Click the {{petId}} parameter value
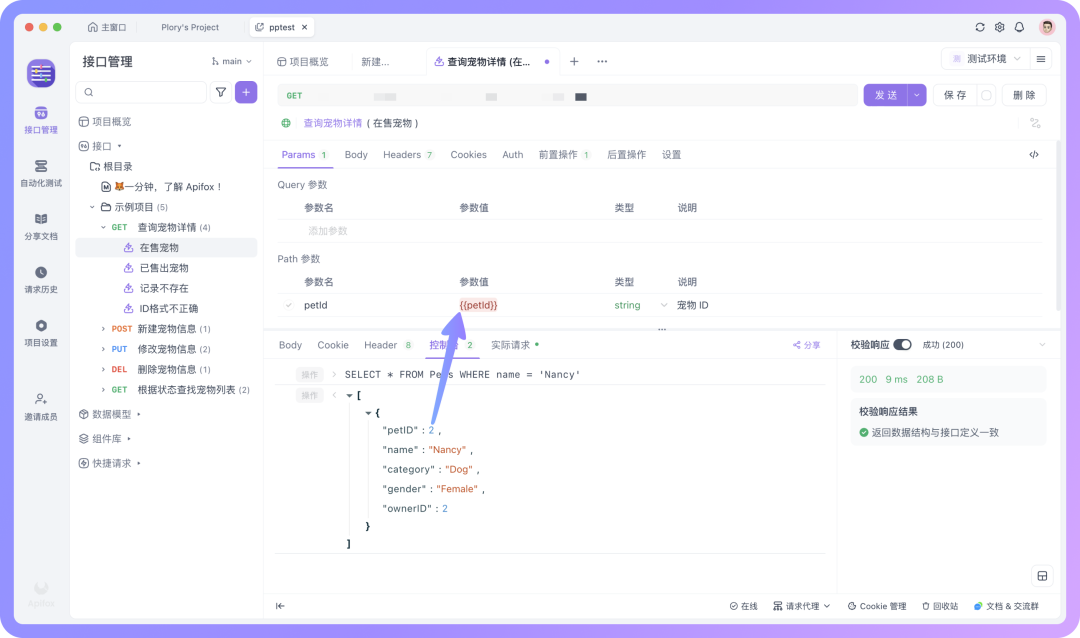This screenshot has width=1080, height=638. coord(478,305)
